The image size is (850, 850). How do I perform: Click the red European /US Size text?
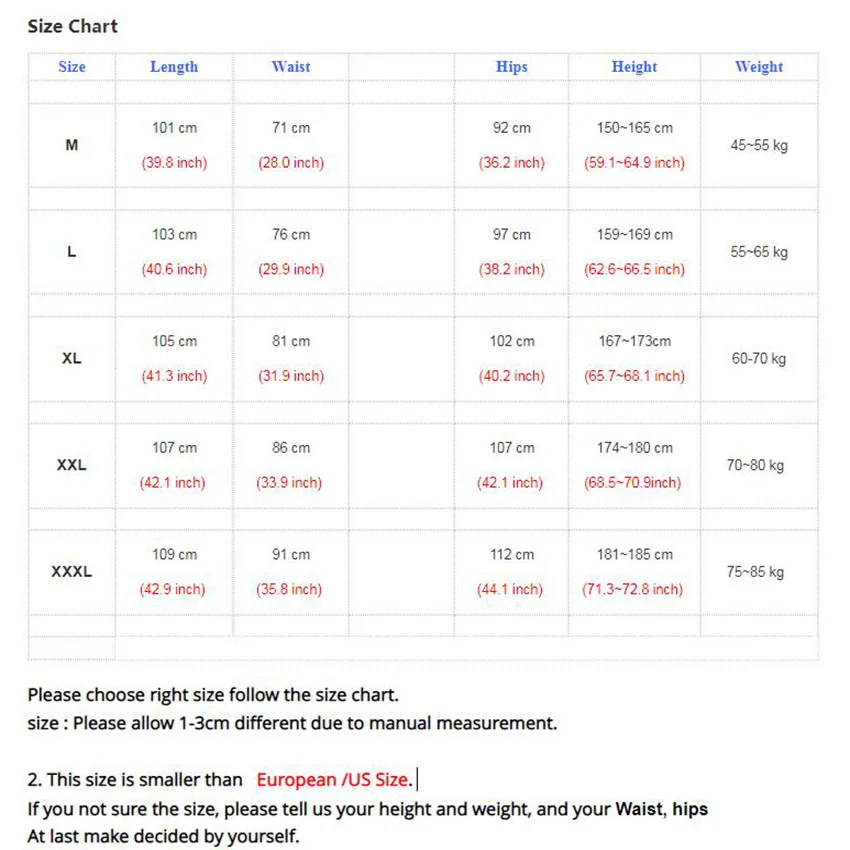coord(332,780)
